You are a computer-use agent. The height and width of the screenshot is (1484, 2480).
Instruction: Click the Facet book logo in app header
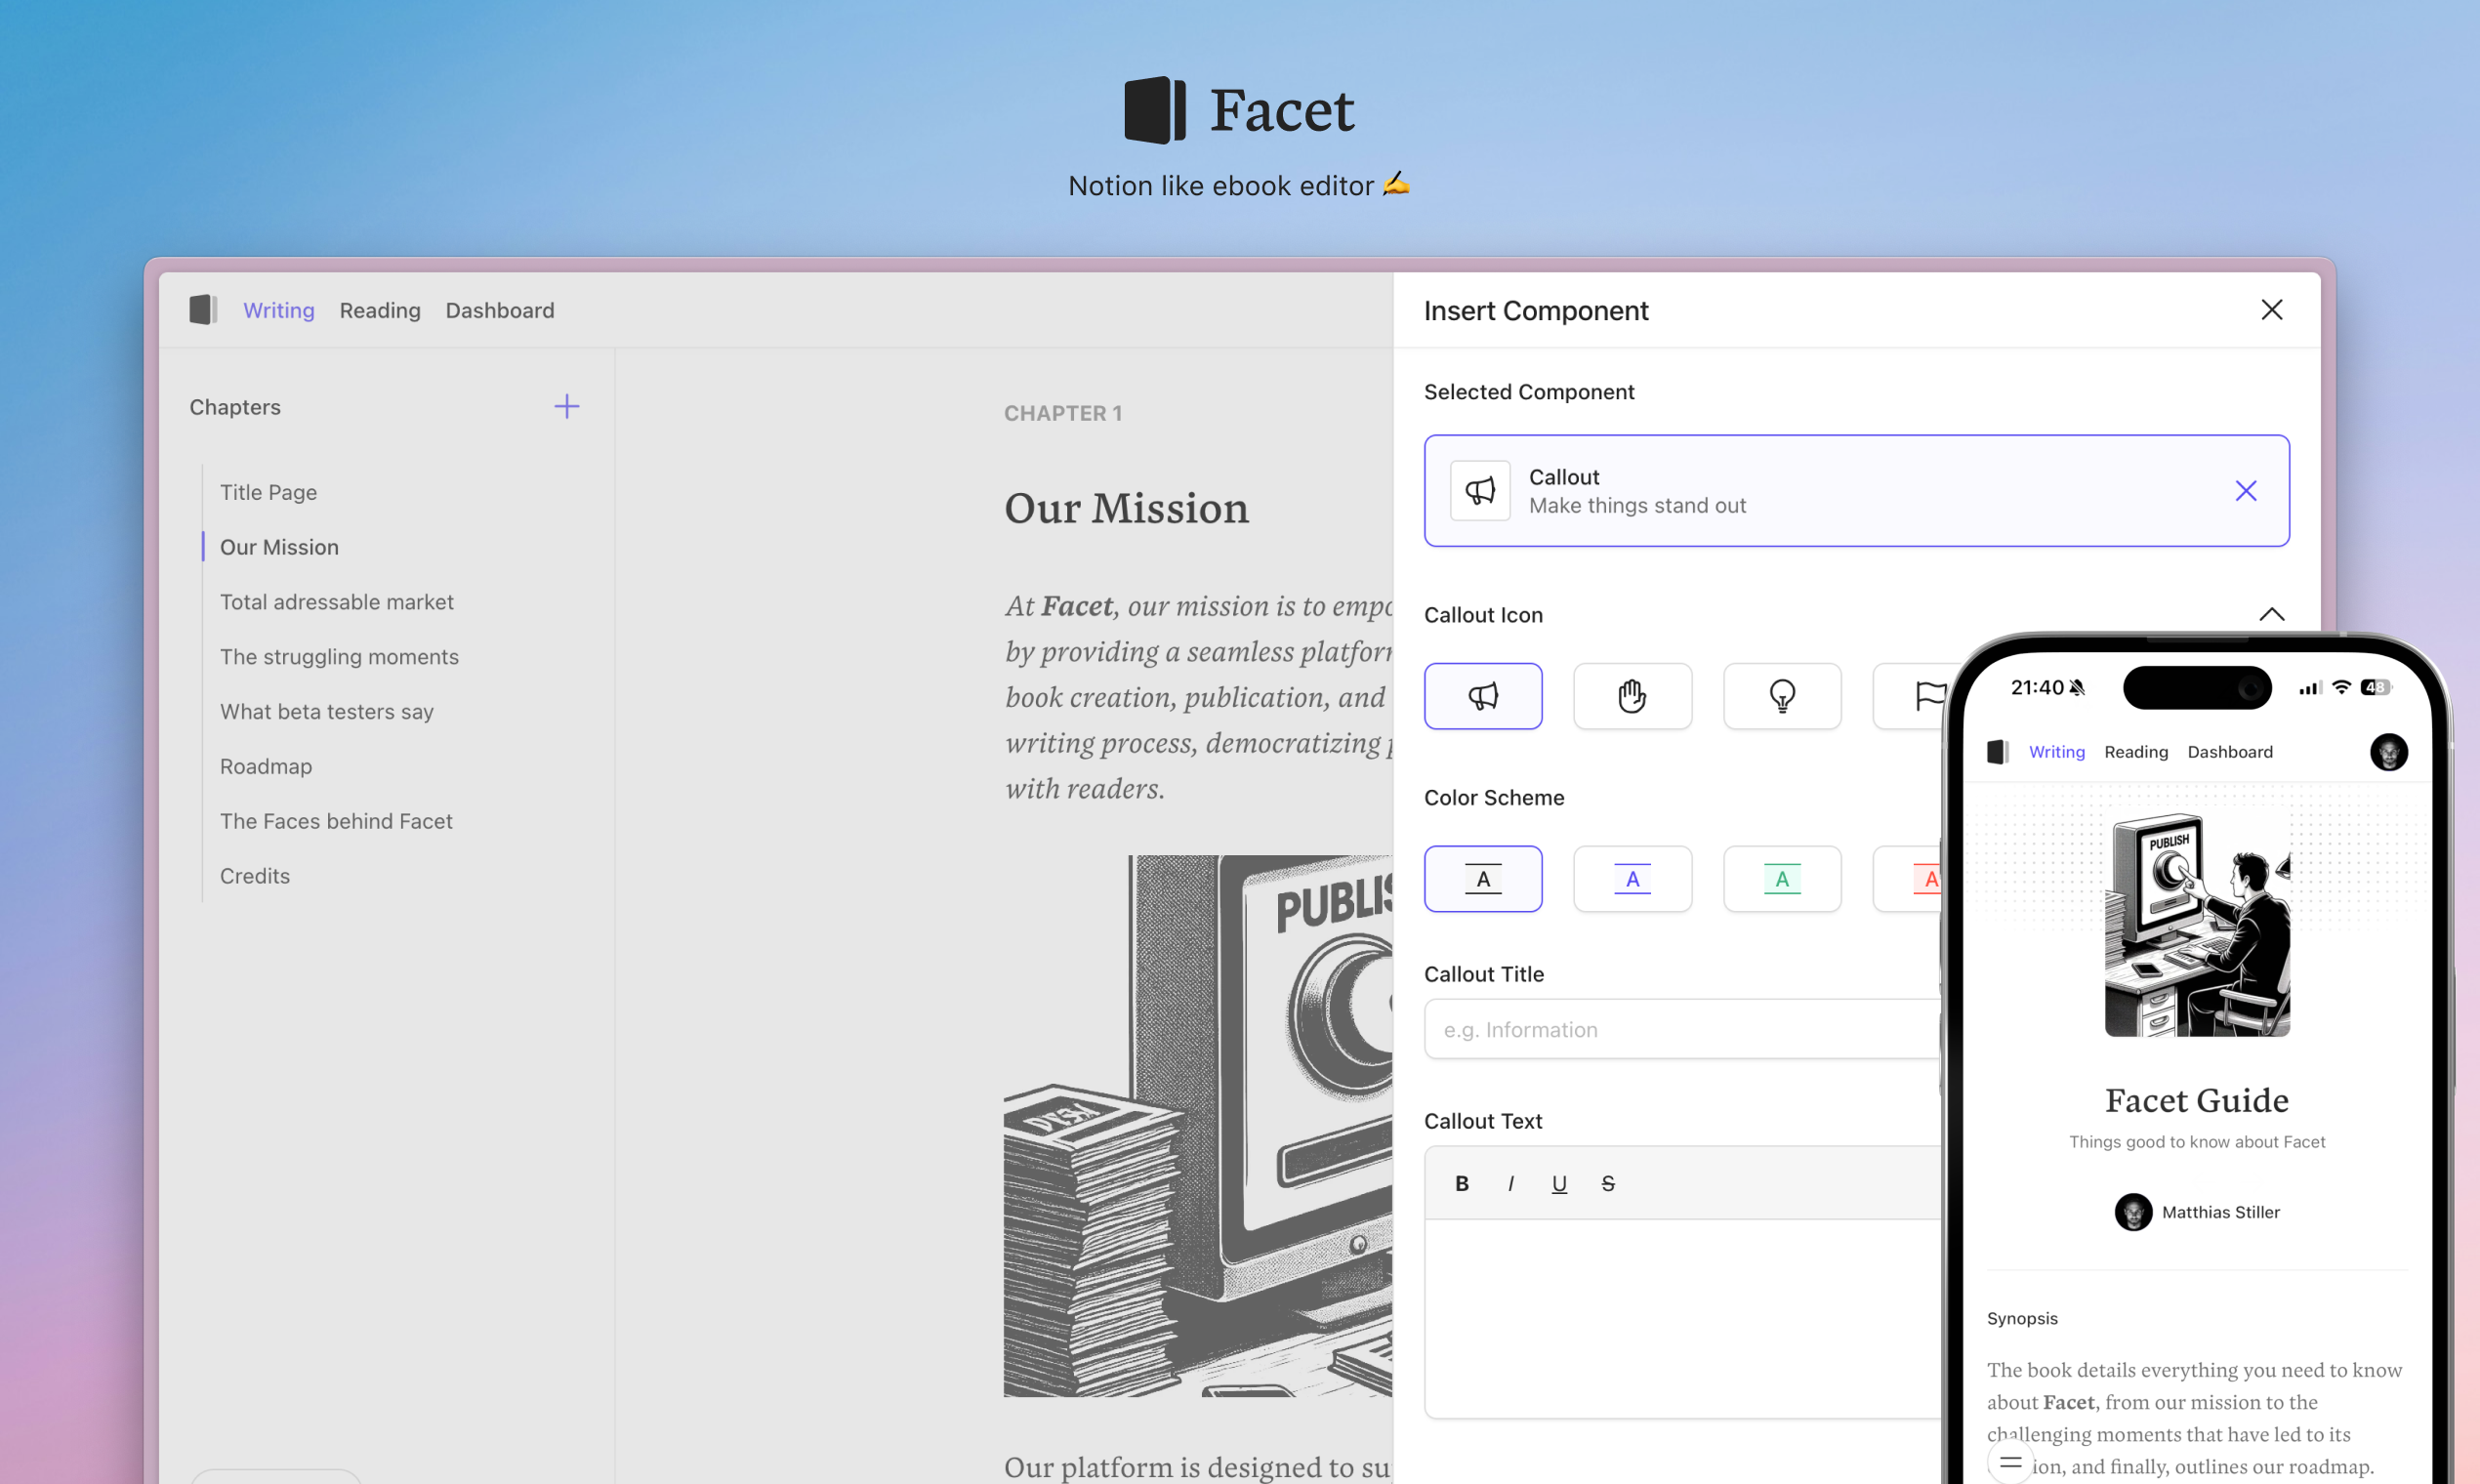(203, 310)
